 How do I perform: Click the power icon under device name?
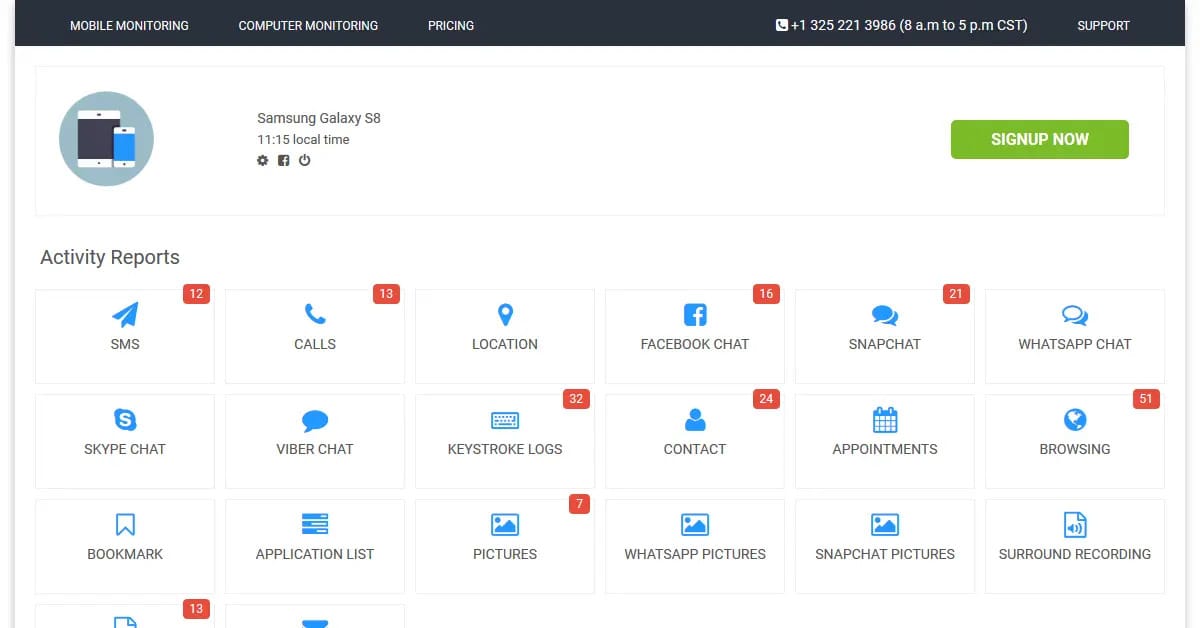coord(305,160)
